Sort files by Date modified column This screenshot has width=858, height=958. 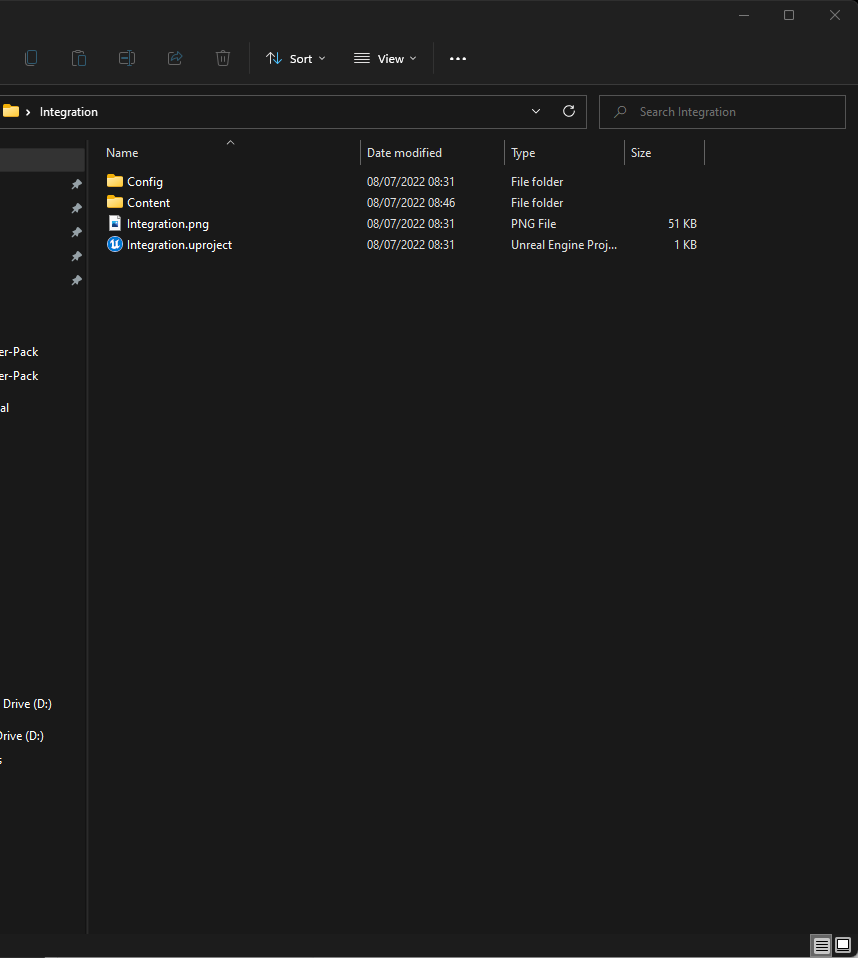click(x=404, y=153)
